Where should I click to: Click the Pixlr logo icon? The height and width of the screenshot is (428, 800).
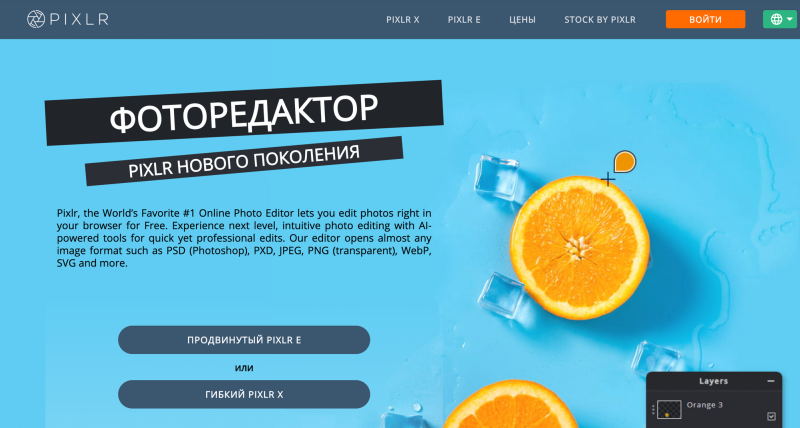(x=36, y=19)
